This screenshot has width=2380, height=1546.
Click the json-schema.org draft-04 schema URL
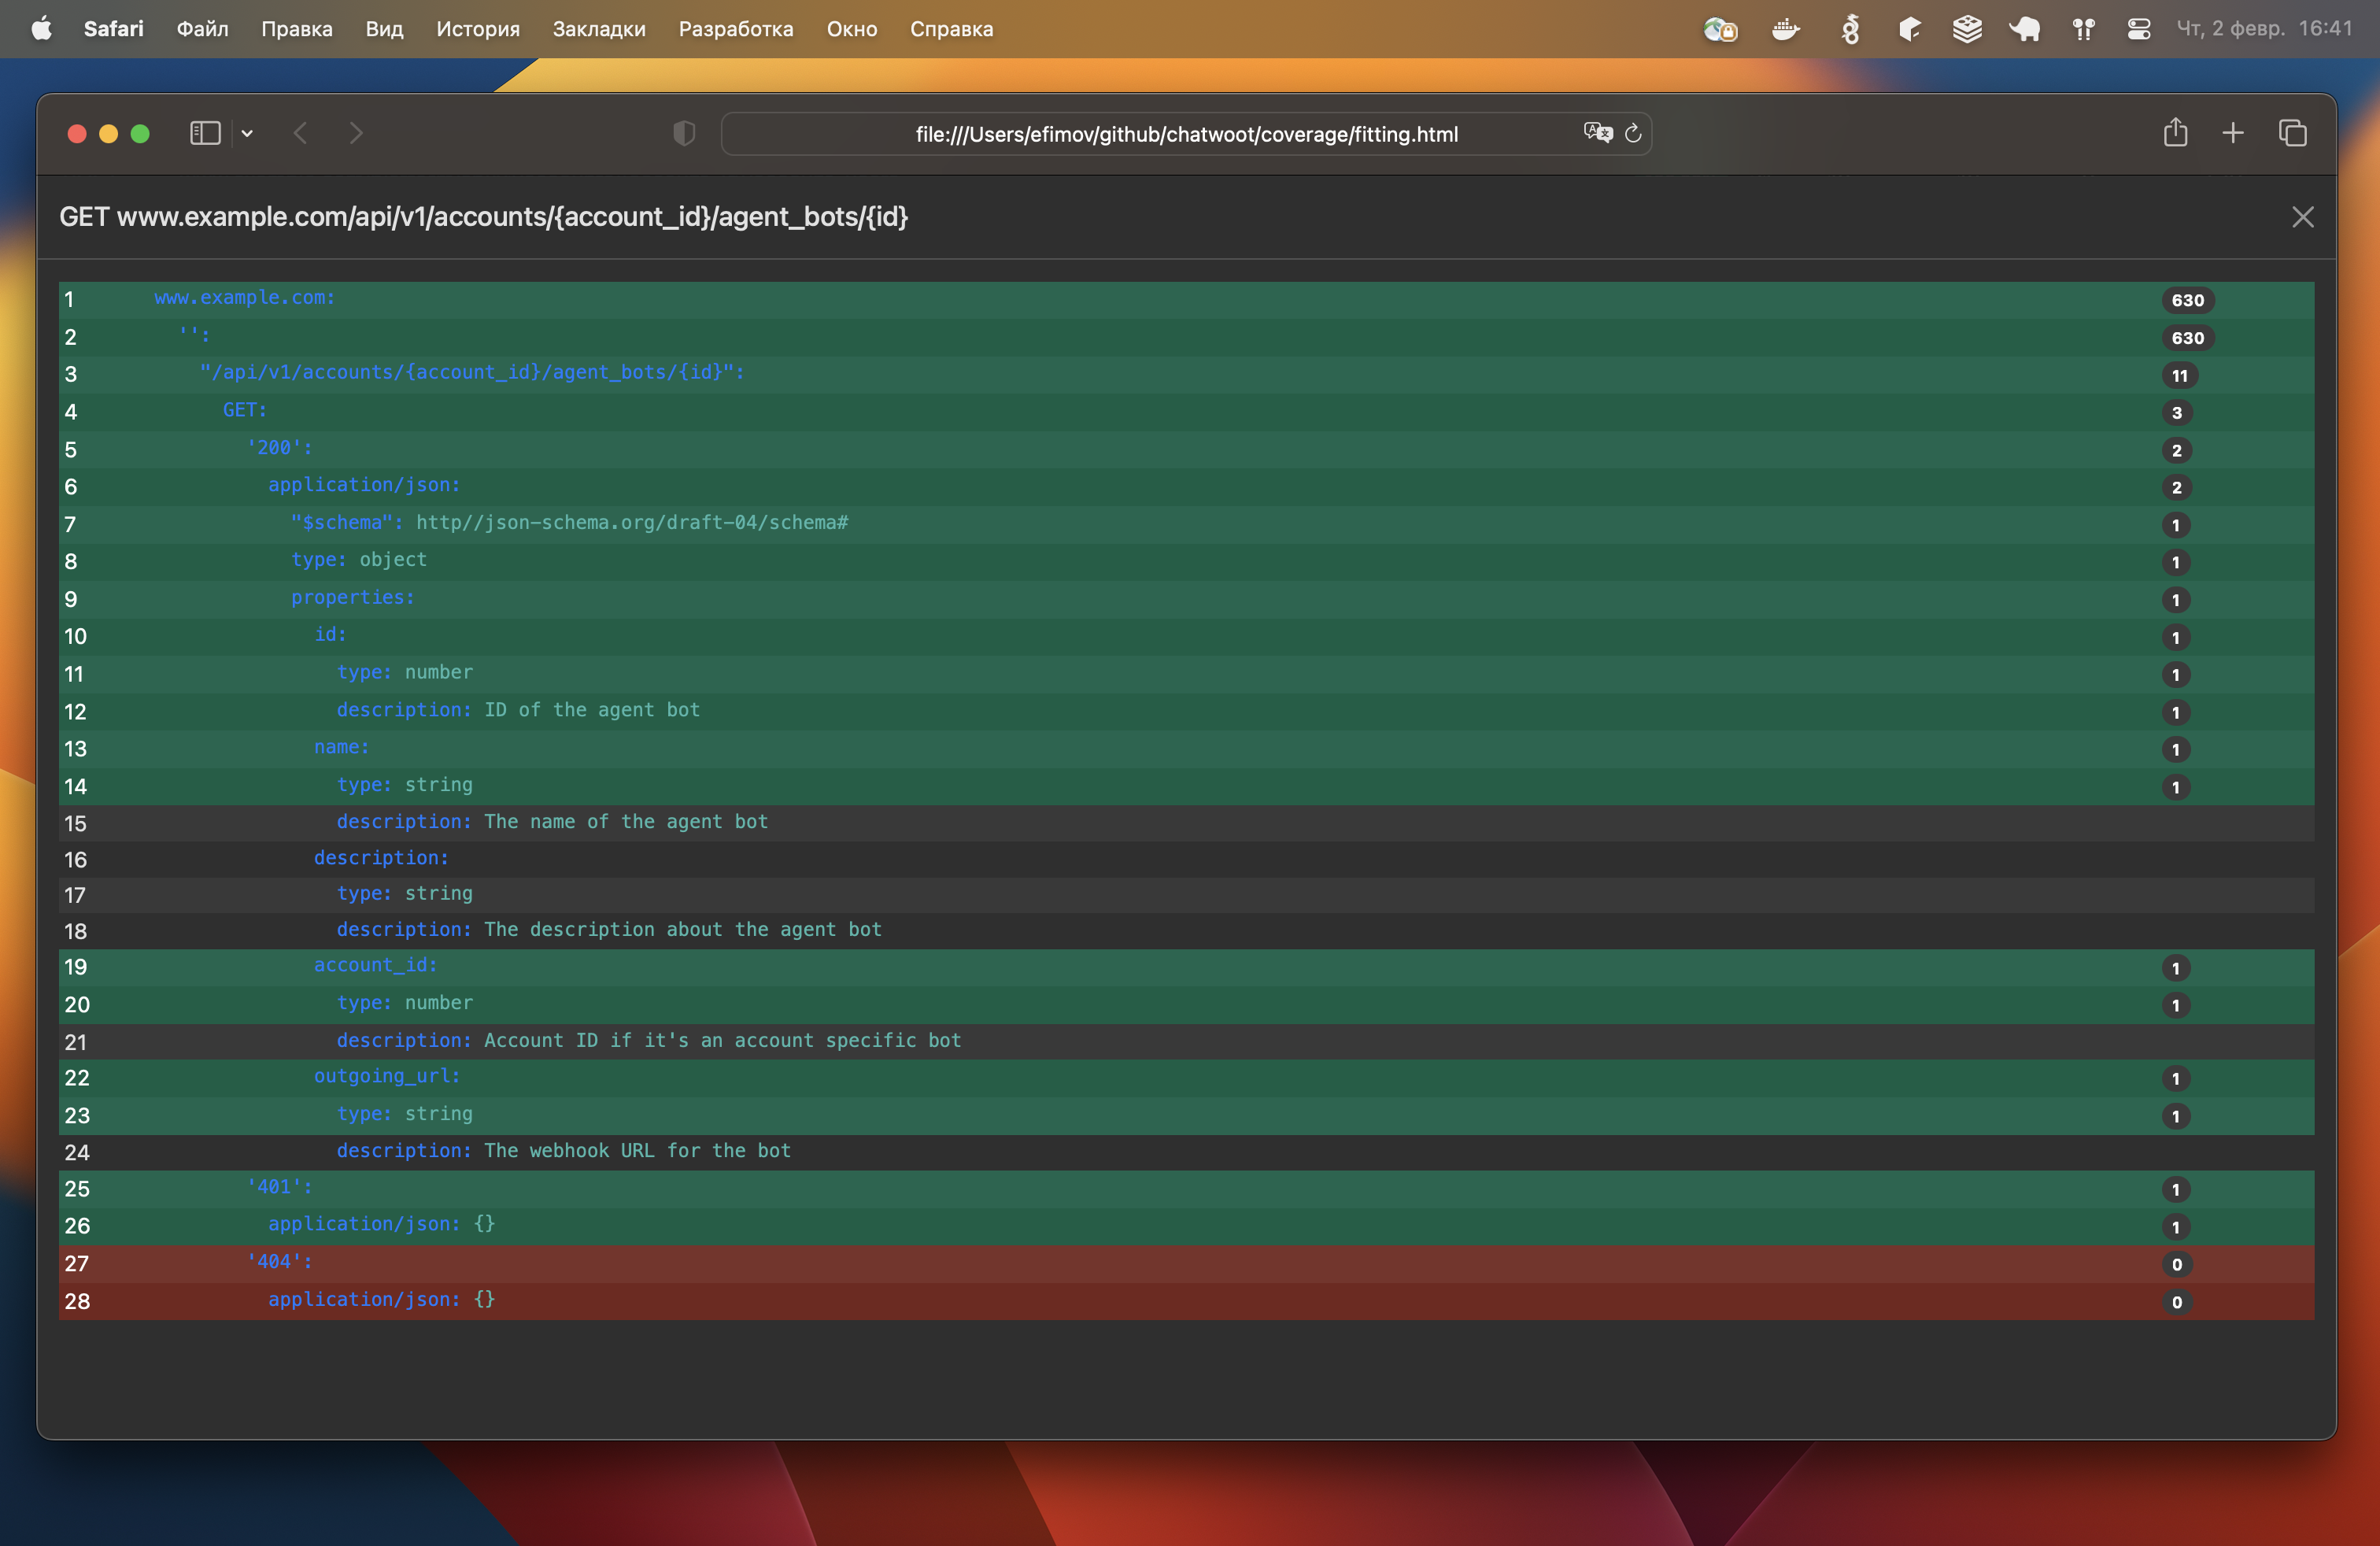(631, 522)
